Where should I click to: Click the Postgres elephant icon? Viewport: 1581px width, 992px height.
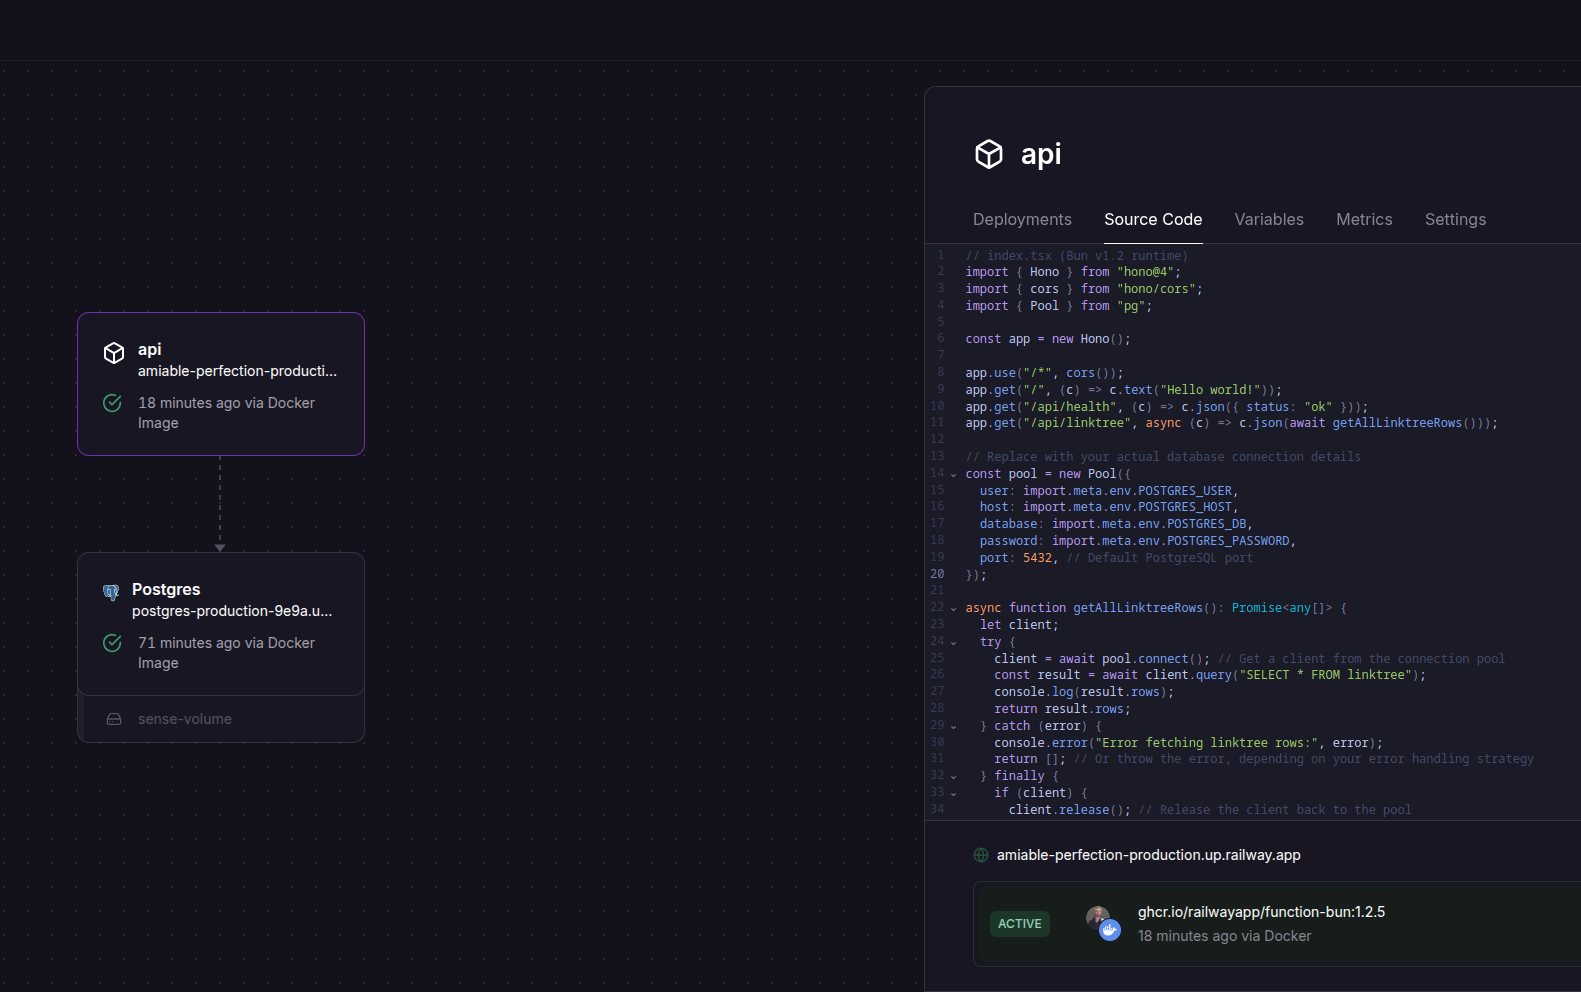coord(111,592)
